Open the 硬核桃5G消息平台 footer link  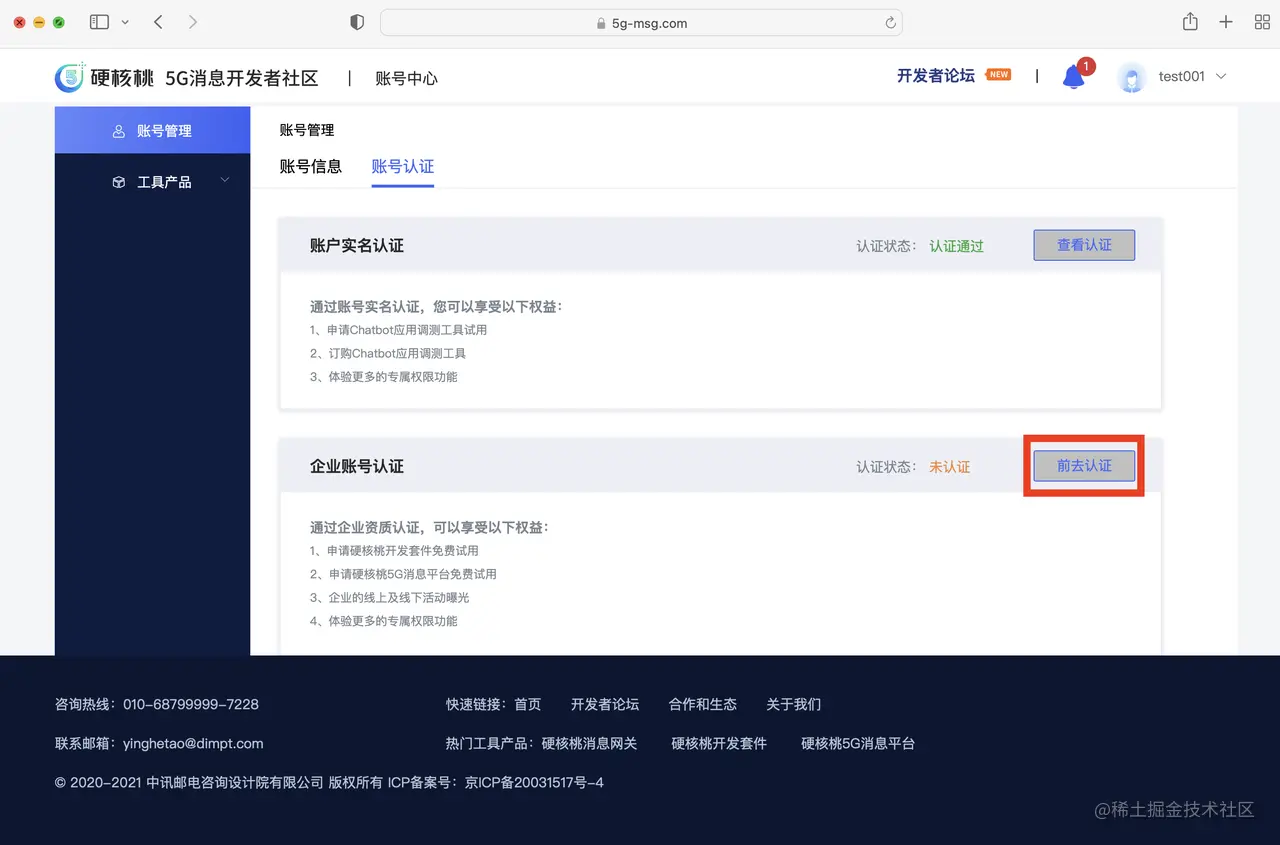click(858, 743)
